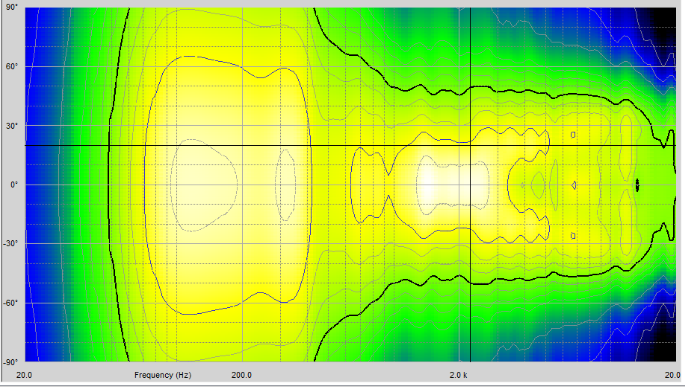Click the 200.0 frequency axis label
Viewport: 685px width, 387px height.
click(242, 375)
